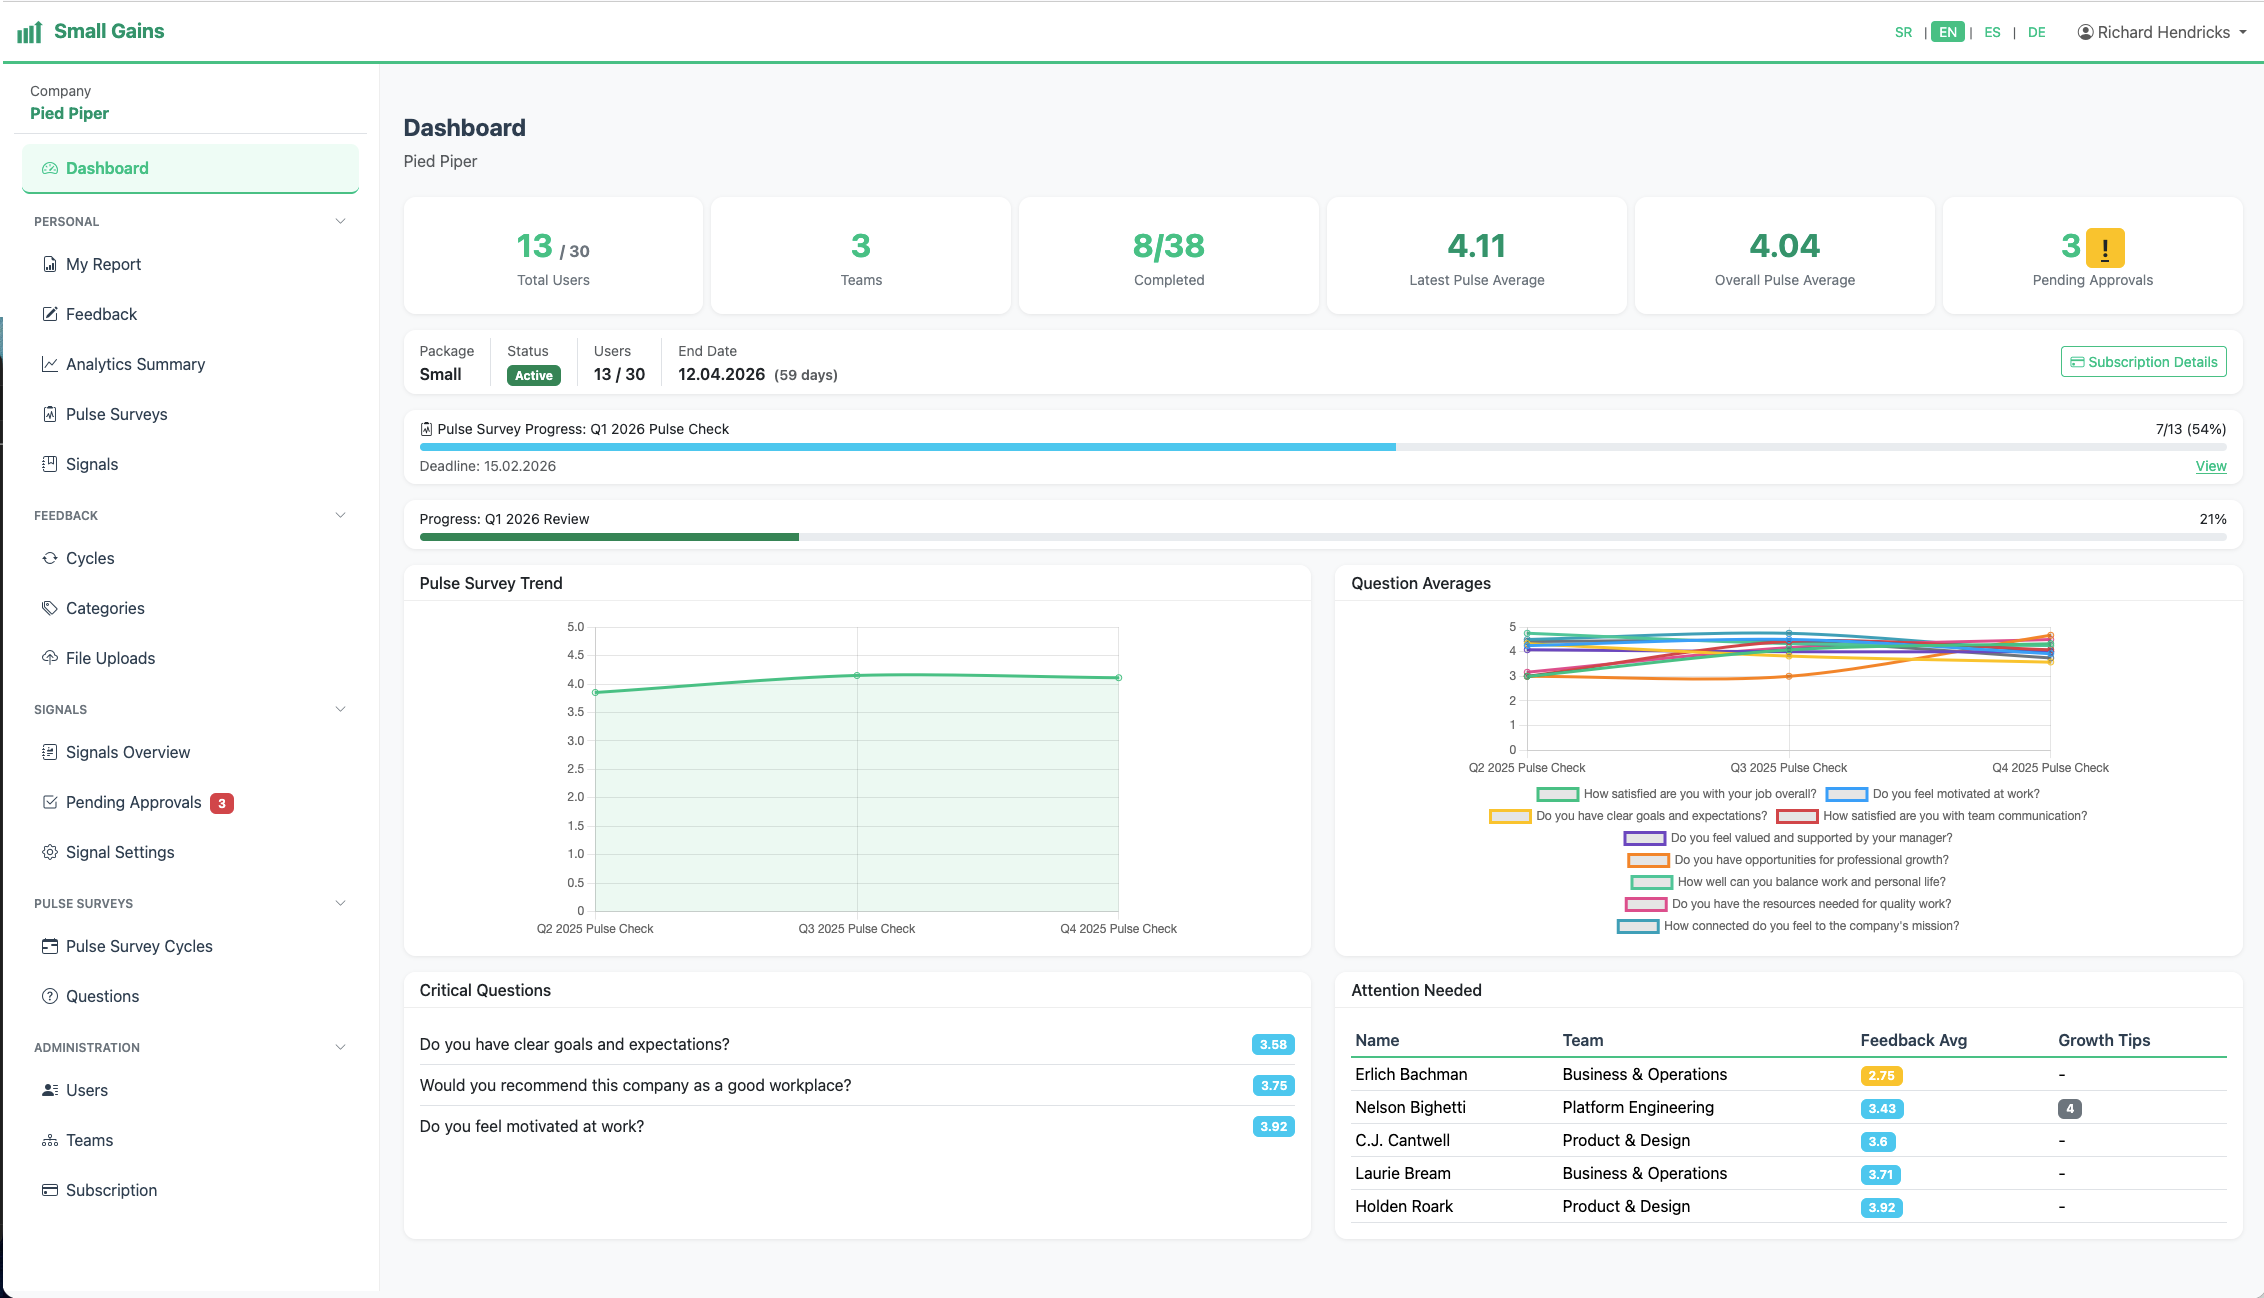Collapse the SIGNALS sidebar section
2264x1298 pixels.
tap(340, 709)
